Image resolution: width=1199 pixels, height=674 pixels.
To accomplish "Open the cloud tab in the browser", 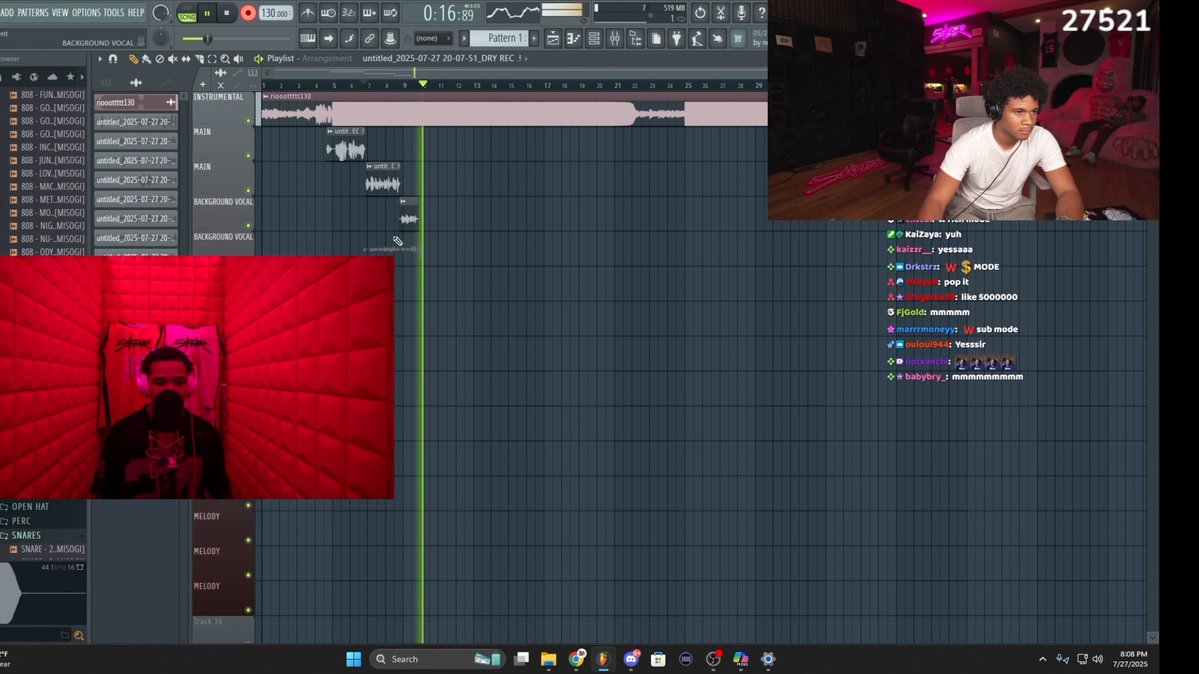I will [x=52, y=77].
